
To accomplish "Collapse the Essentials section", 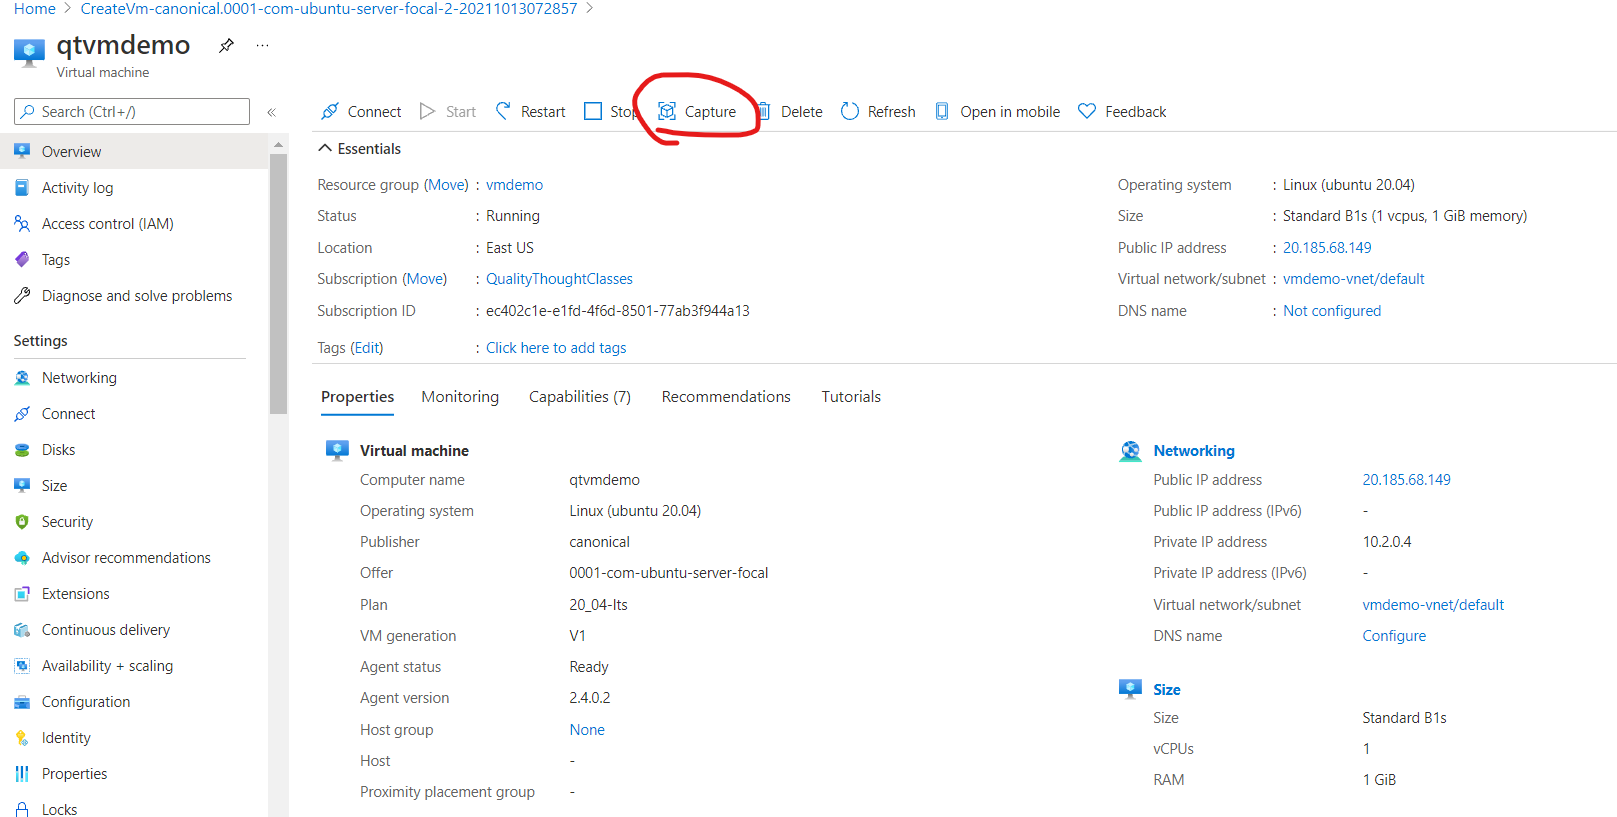I will coord(359,149).
